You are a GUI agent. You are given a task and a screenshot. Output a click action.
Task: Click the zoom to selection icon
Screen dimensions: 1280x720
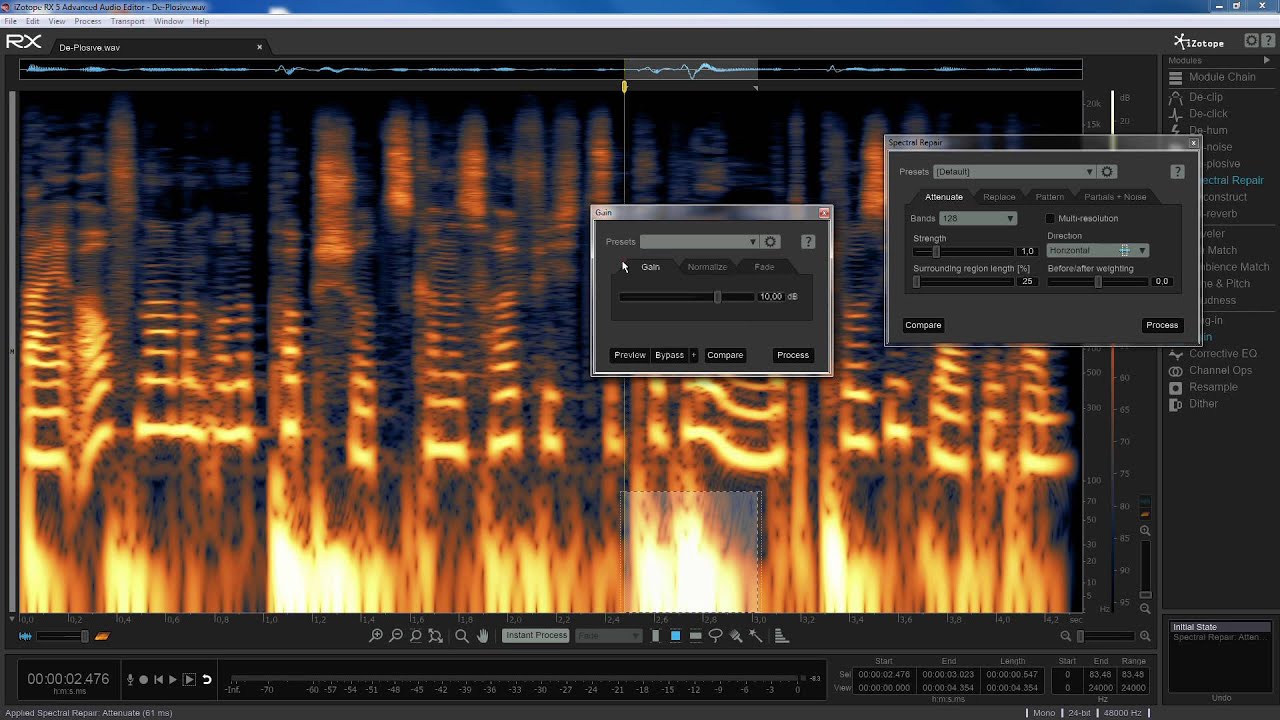[416, 636]
